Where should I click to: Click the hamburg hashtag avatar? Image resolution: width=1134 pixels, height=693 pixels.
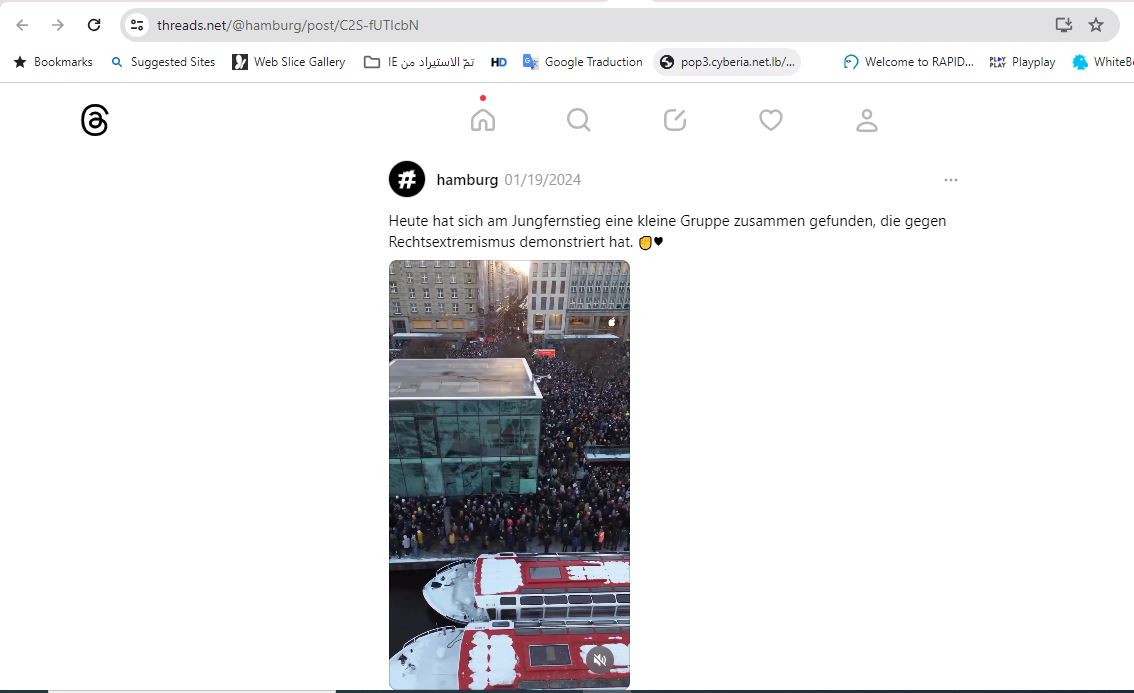(x=407, y=179)
